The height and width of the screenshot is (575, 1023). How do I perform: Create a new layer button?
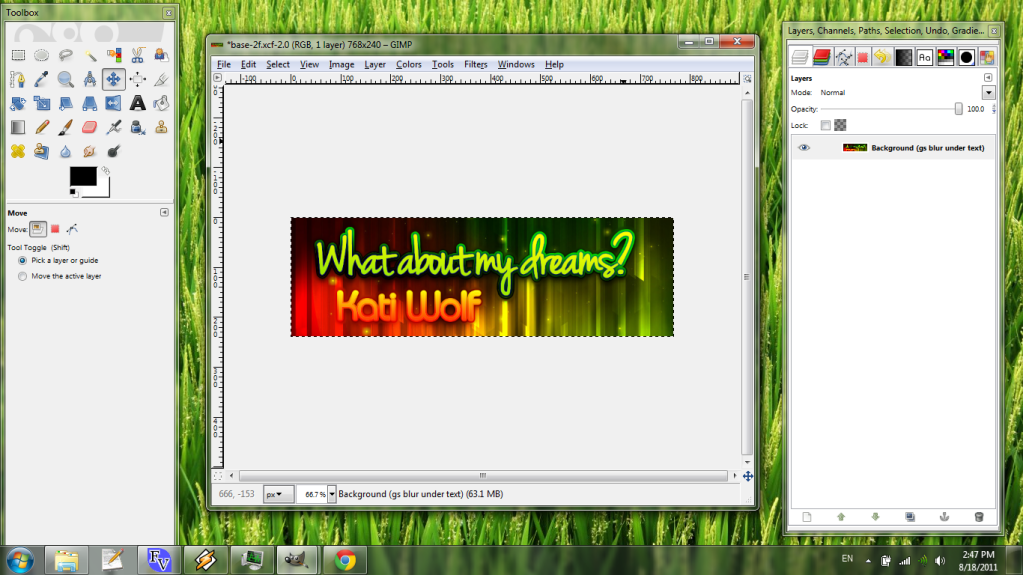pos(806,517)
